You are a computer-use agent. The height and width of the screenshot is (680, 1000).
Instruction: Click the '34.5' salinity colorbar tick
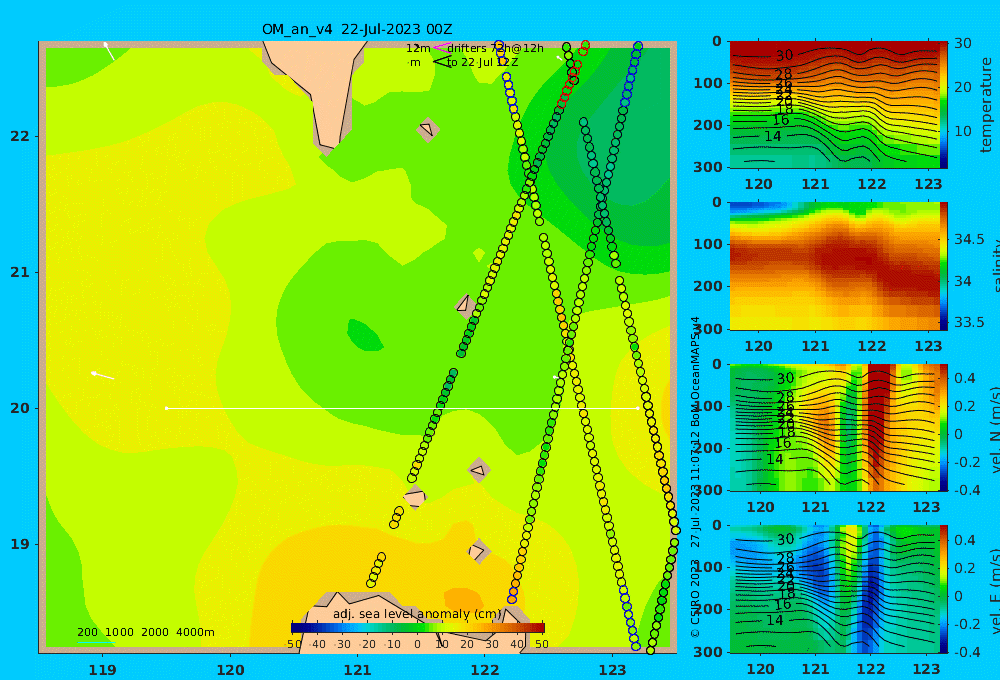point(969,239)
